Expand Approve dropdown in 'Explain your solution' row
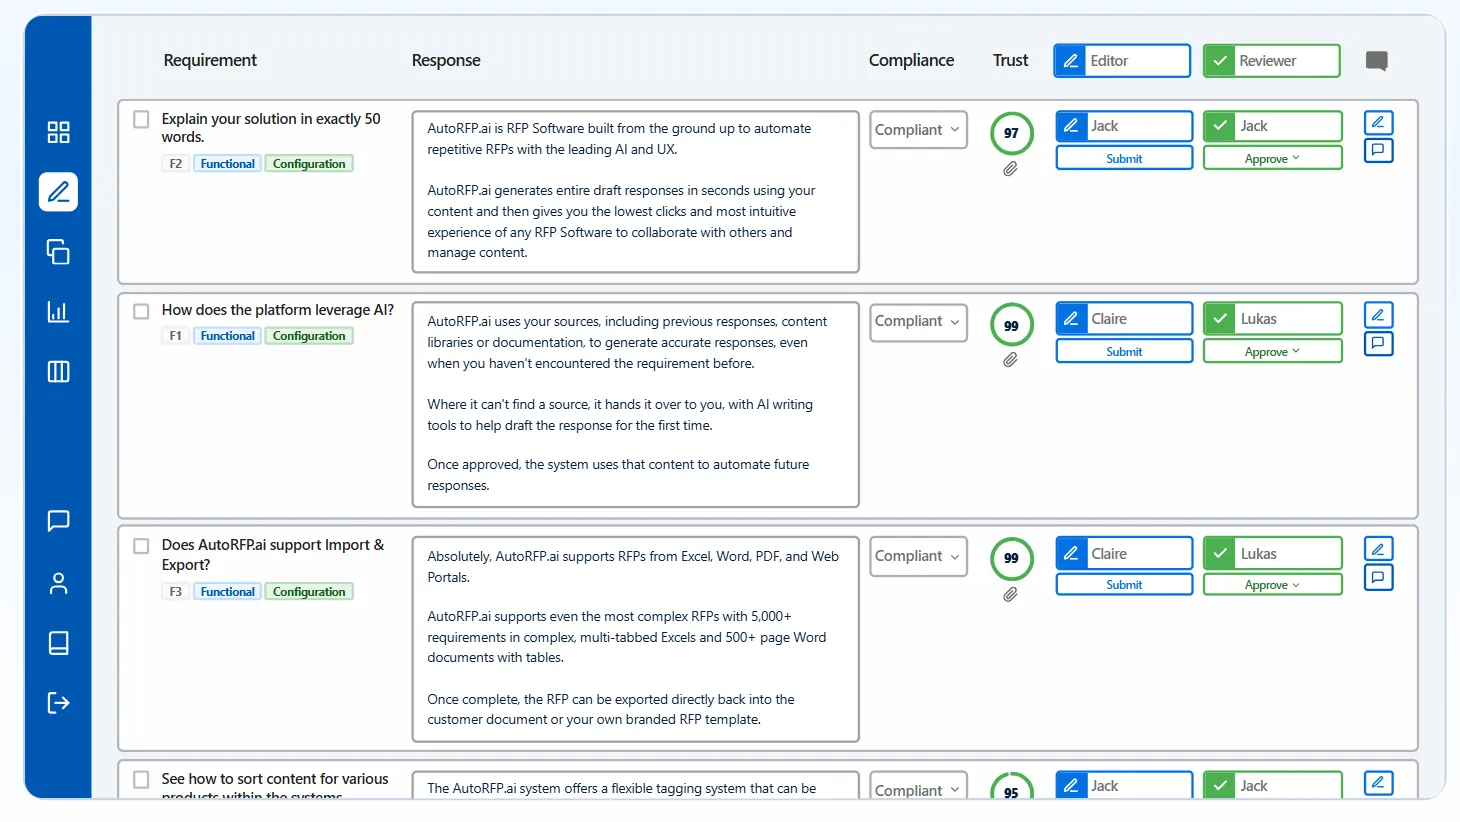 click(1272, 158)
